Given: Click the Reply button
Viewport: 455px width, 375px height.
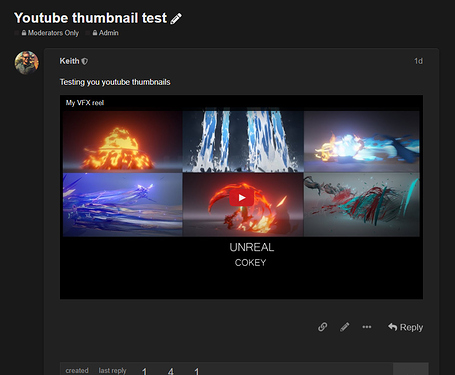Looking at the screenshot, I should tap(405, 327).
